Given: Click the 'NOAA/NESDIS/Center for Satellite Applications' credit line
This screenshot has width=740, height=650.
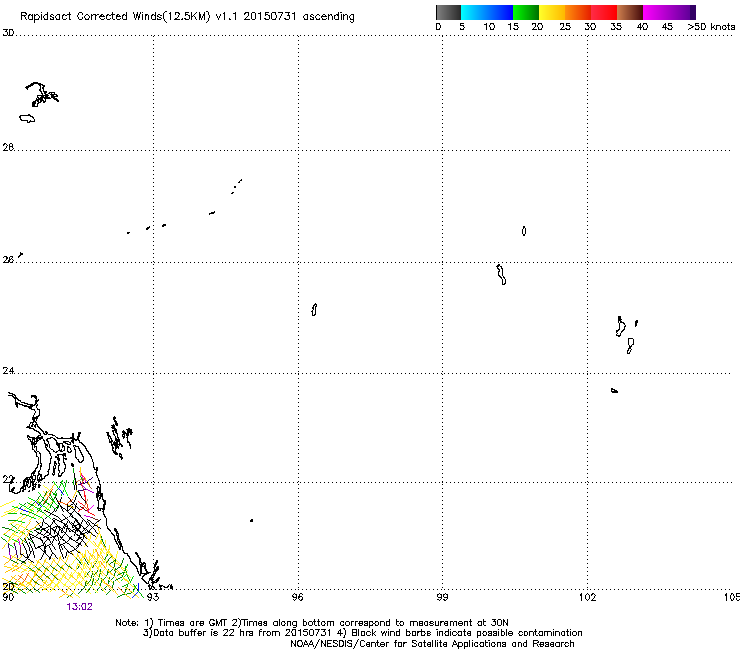Looking at the screenshot, I should tap(432, 644).
